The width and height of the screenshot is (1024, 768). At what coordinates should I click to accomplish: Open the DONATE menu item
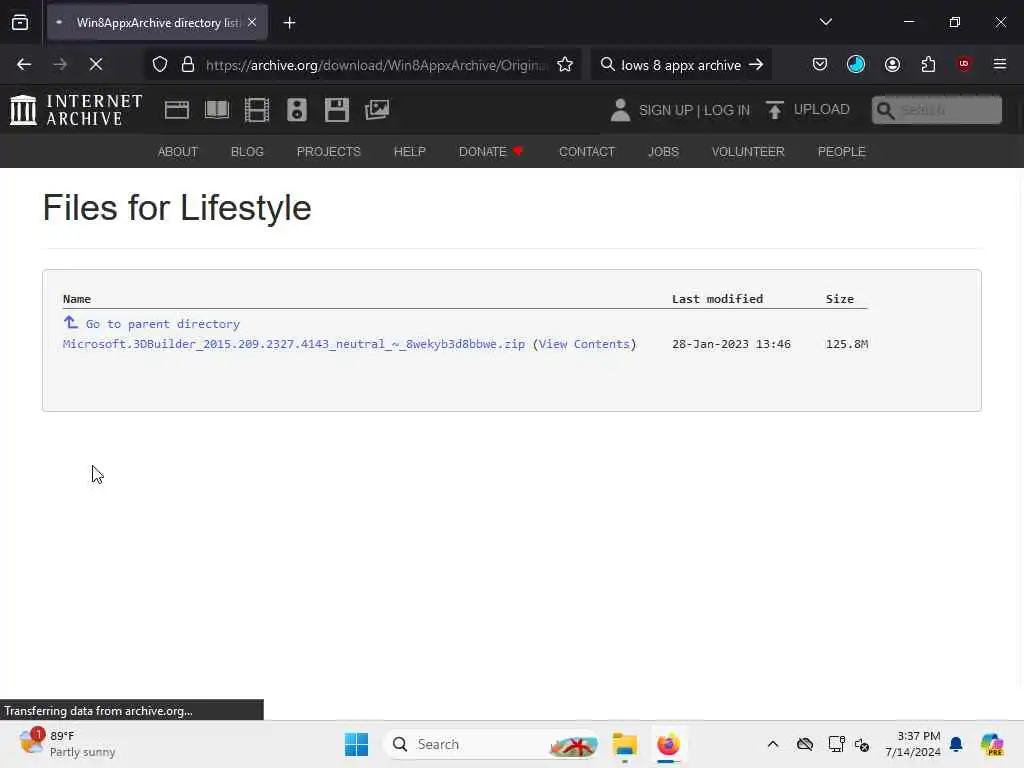coord(491,152)
